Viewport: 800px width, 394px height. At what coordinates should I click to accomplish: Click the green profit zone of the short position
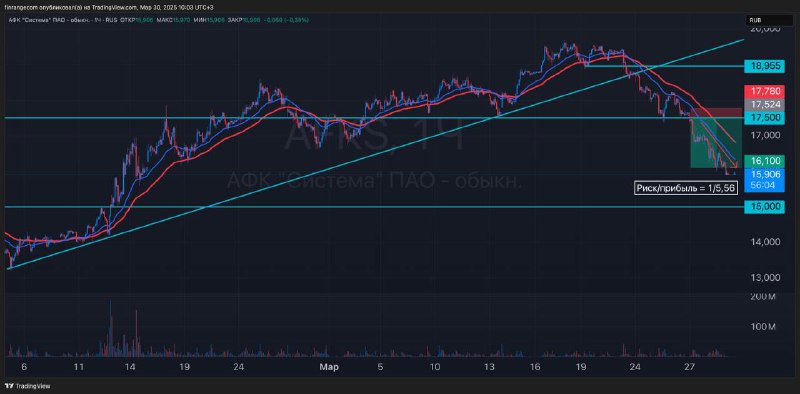coord(714,144)
